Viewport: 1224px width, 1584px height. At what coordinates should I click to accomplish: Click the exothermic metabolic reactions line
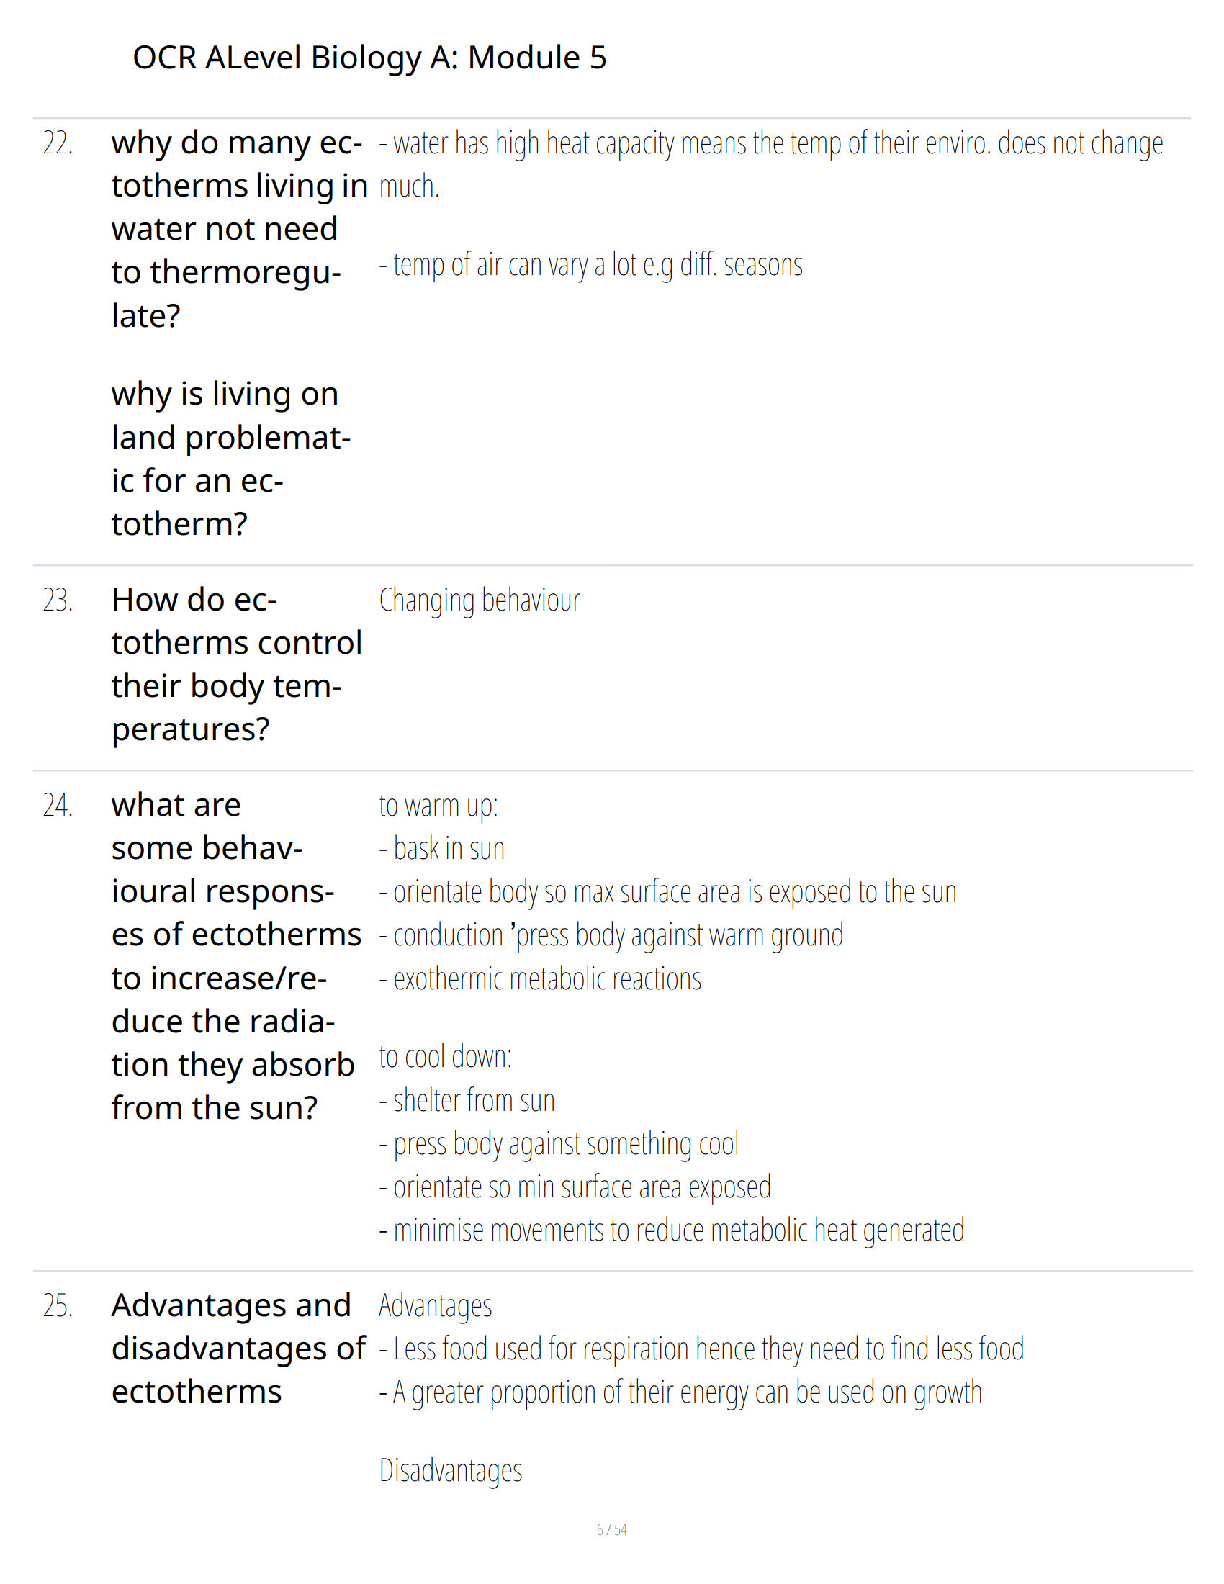[x=540, y=979]
